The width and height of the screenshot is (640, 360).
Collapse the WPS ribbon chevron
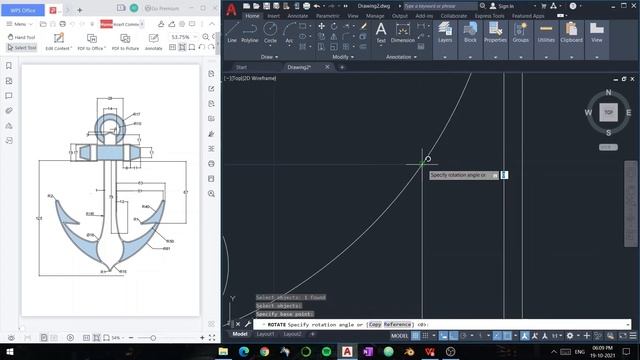pos(211,24)
